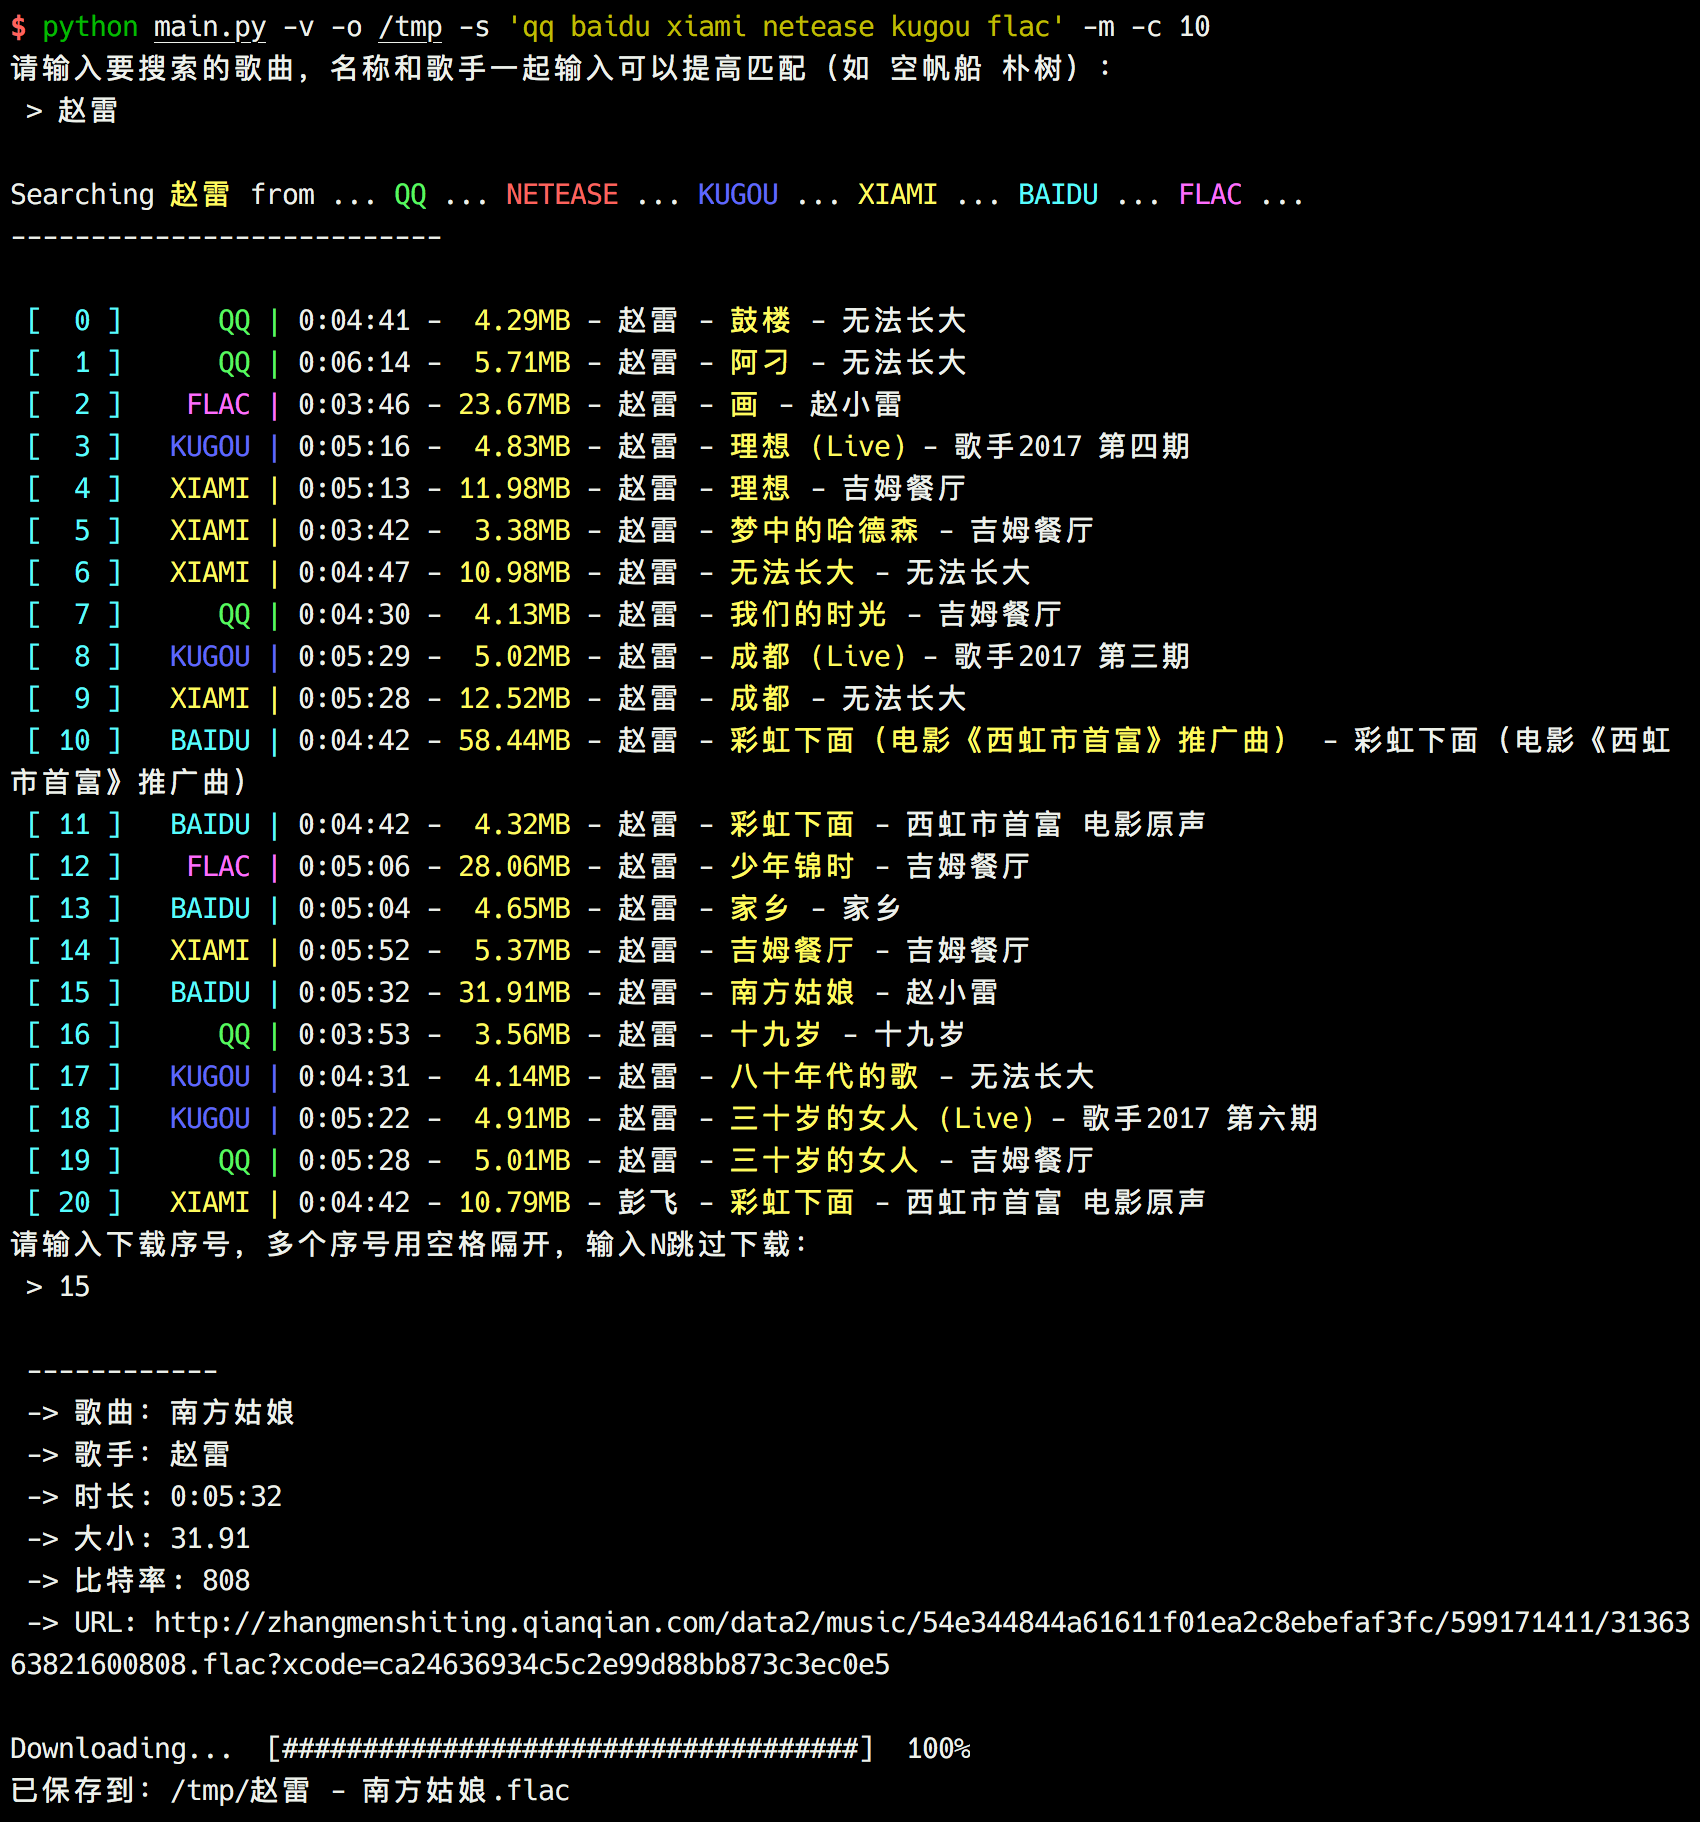This screenshot has height=1822, width=1700.
Task: Open the zhangmenshiting.qianqian.com download URL
Action: (850, 1643)
